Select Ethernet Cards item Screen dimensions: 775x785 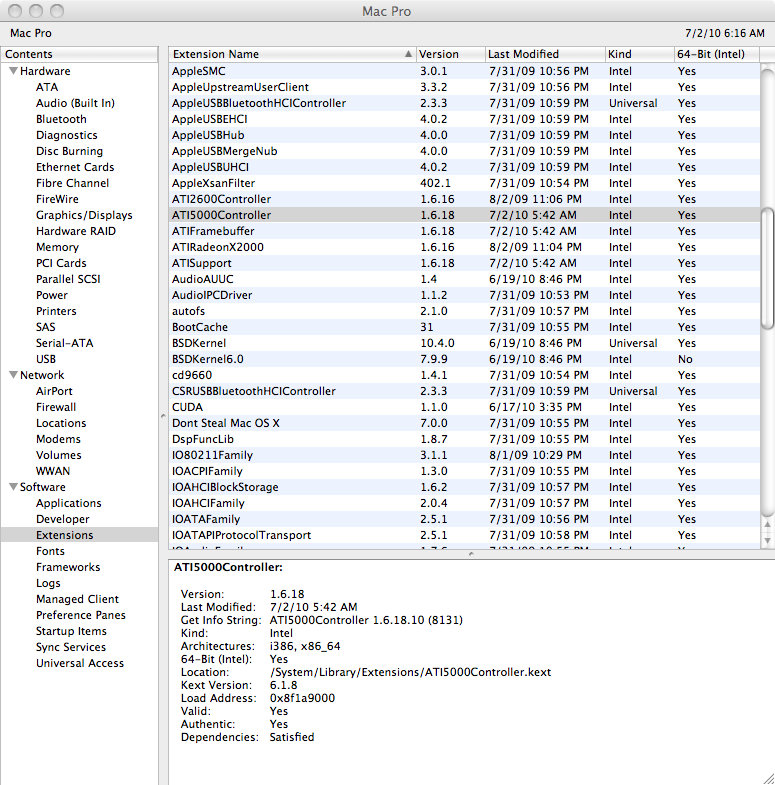point(75,167)
